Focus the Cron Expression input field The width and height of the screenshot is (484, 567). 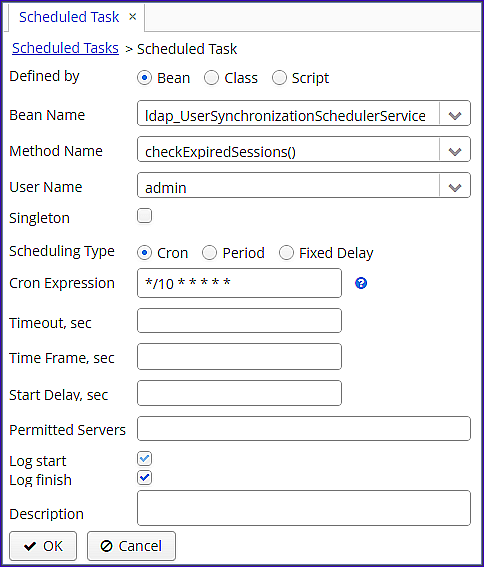click(239, 283)
